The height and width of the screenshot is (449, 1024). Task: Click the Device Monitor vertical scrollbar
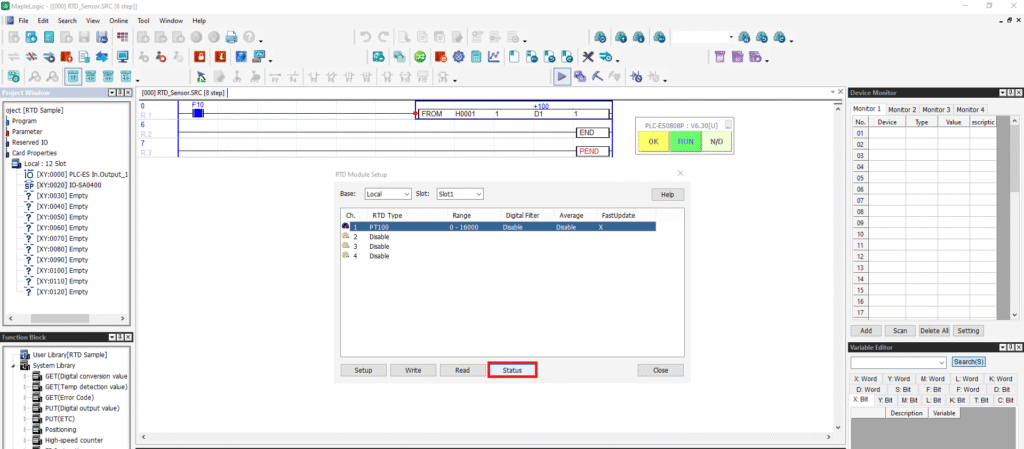pos(1014,217)
